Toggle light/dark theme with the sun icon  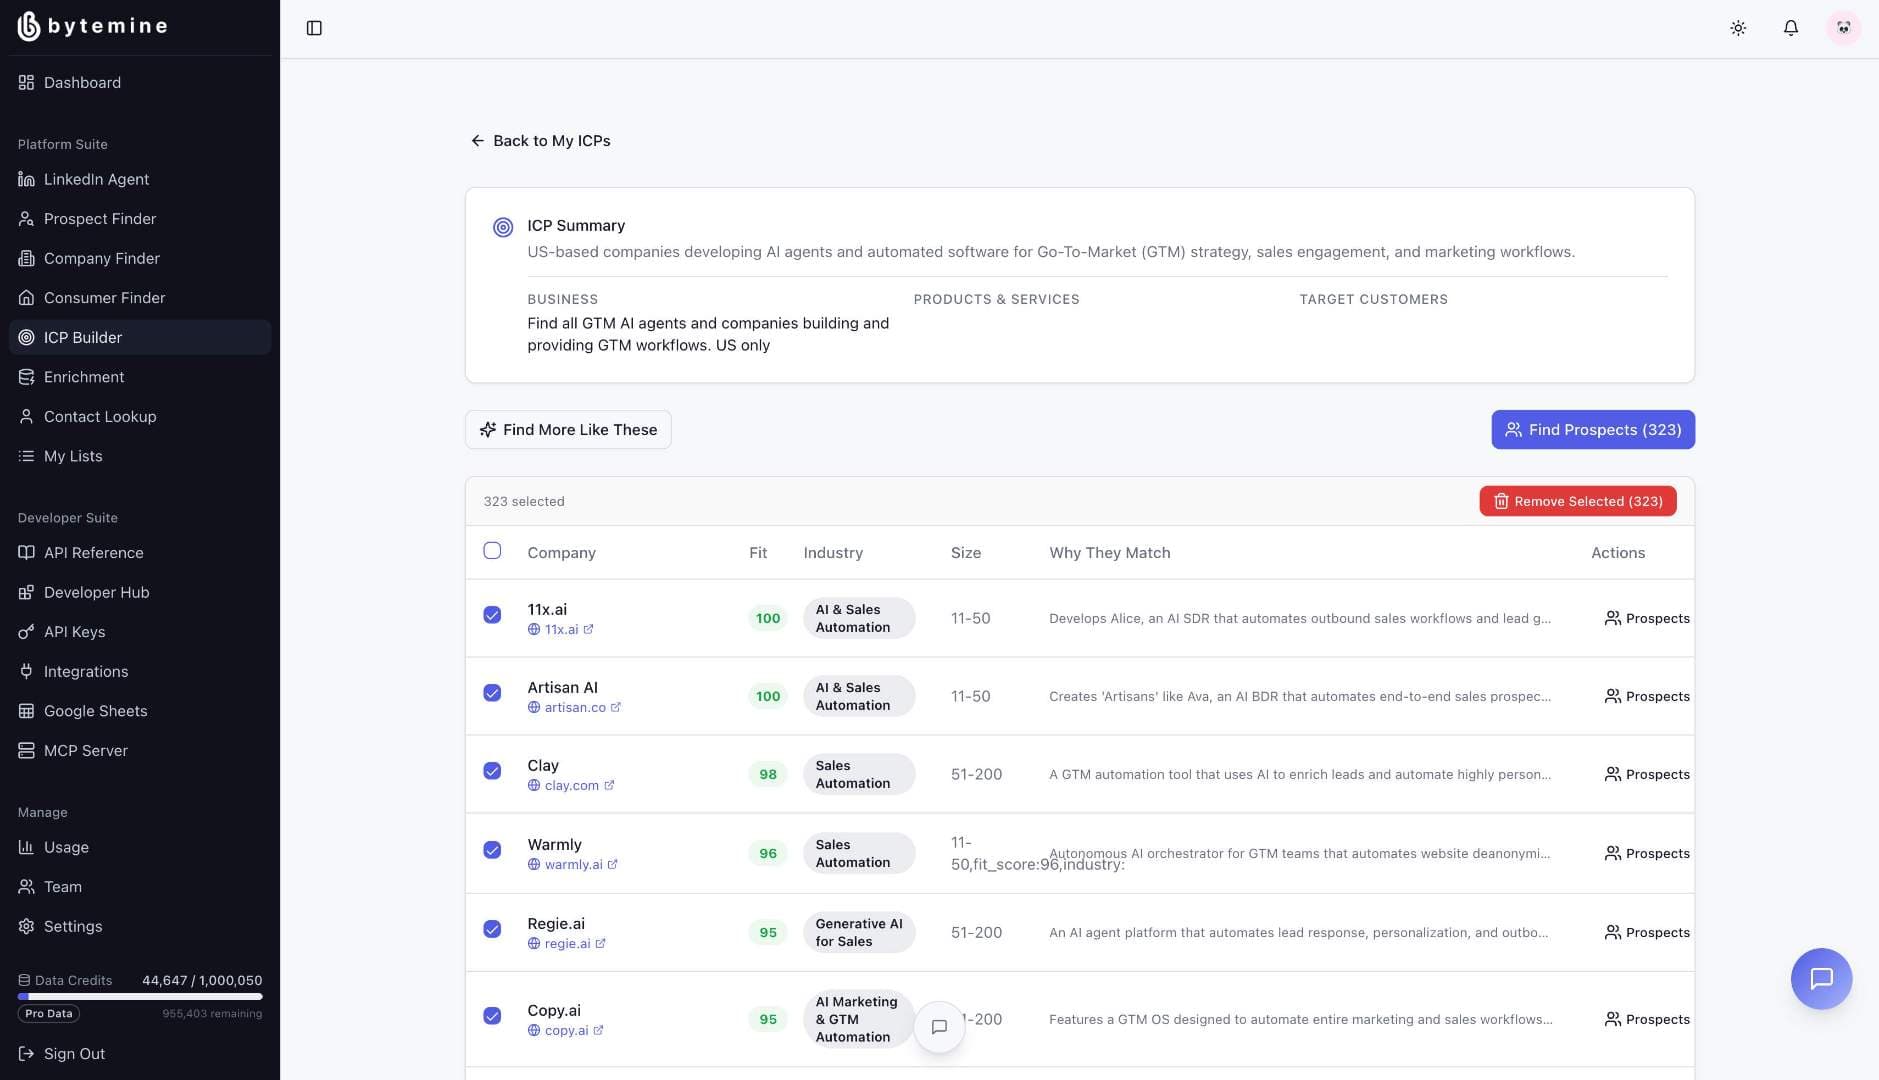(1737, 28)
